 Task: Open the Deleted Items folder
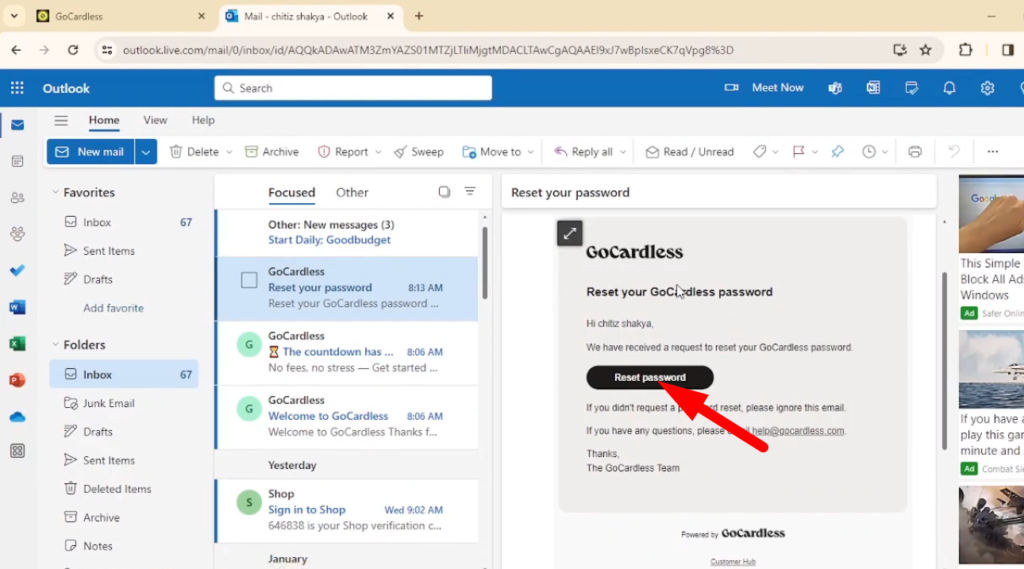(117, 489)
